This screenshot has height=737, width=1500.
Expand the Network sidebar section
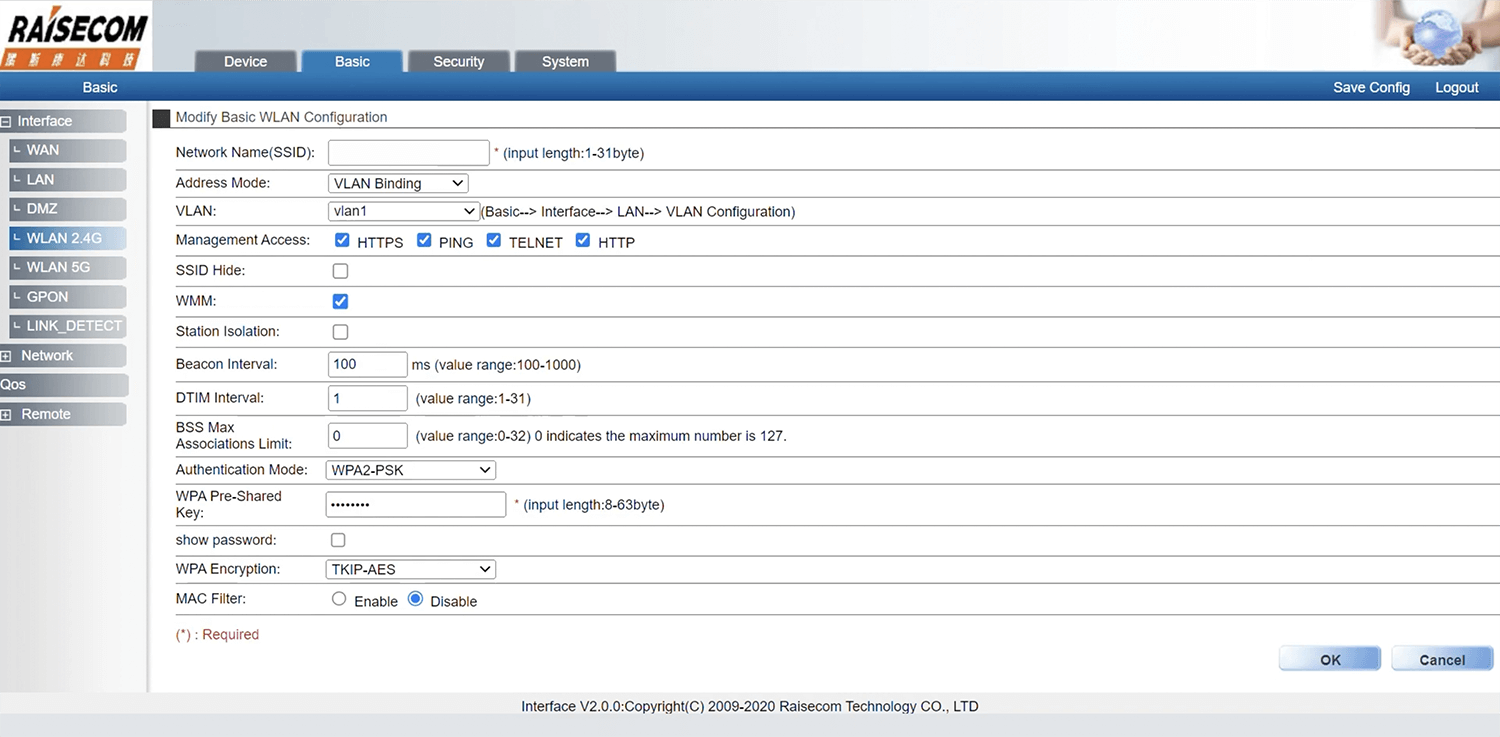coord(7,356)
